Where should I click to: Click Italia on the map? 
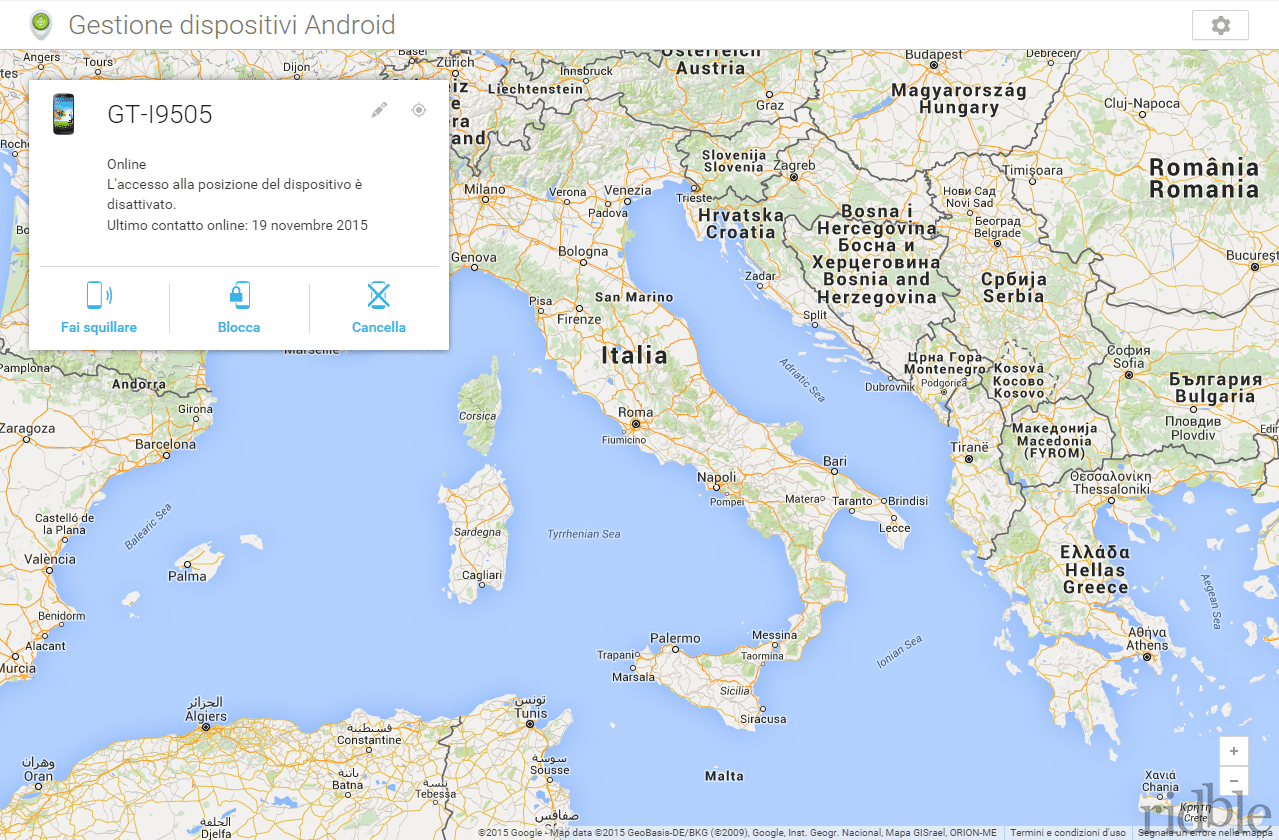pyautogui.click(x=637, y=354)
